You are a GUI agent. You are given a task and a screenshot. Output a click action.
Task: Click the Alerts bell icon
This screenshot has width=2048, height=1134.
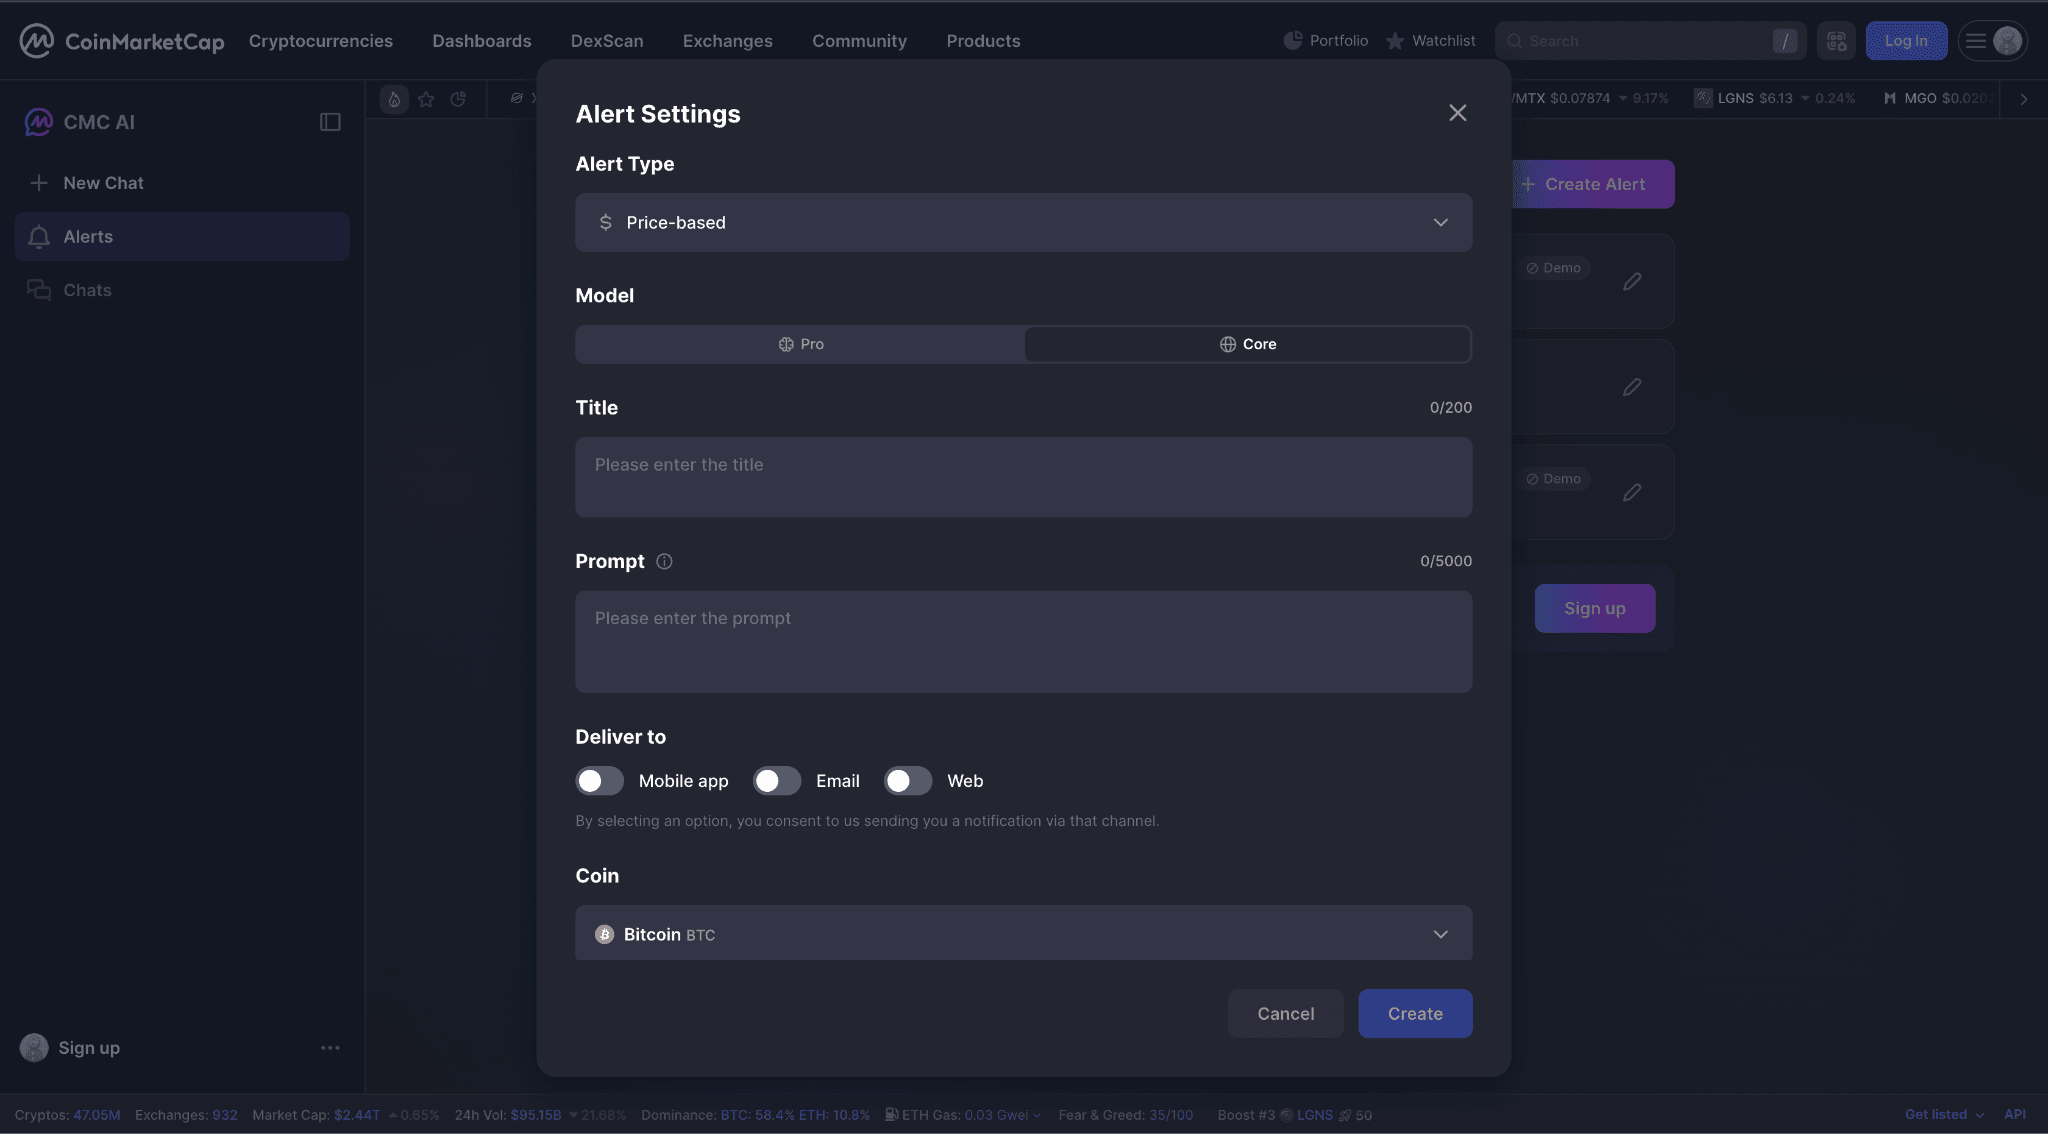click(39, 237)
